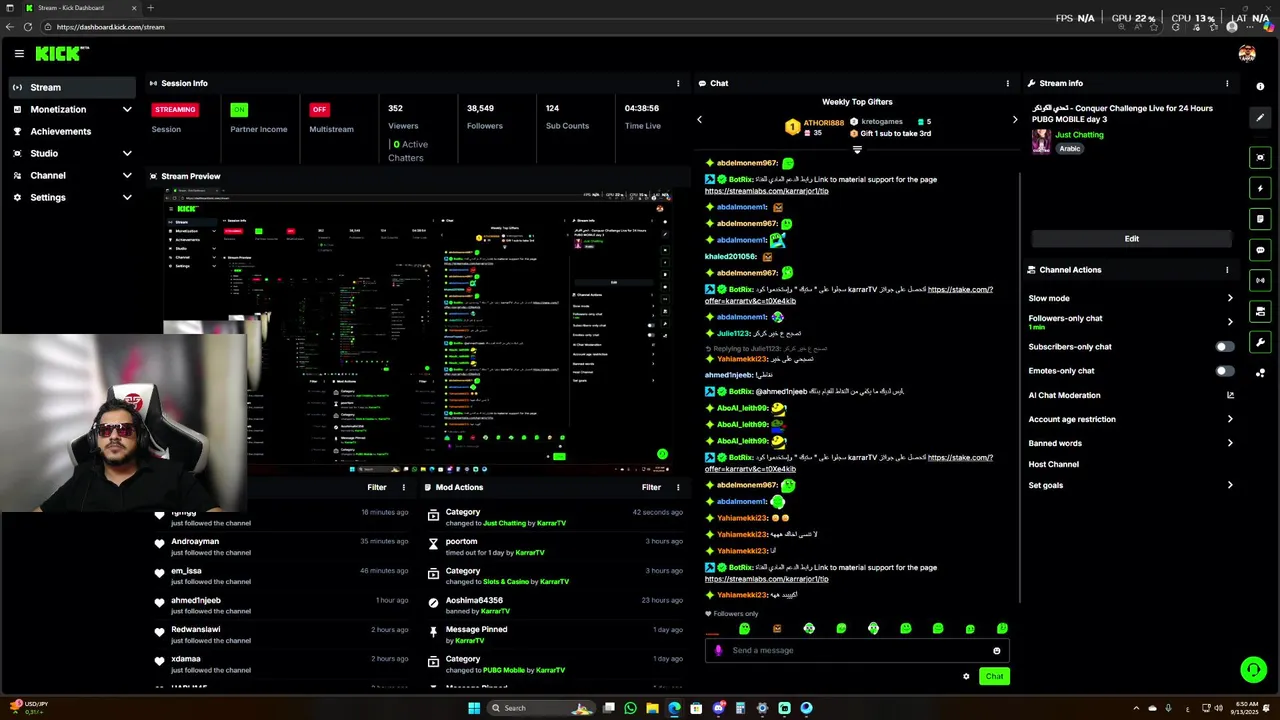Toggle Emotes-only chat switch

pos(1224,371)
